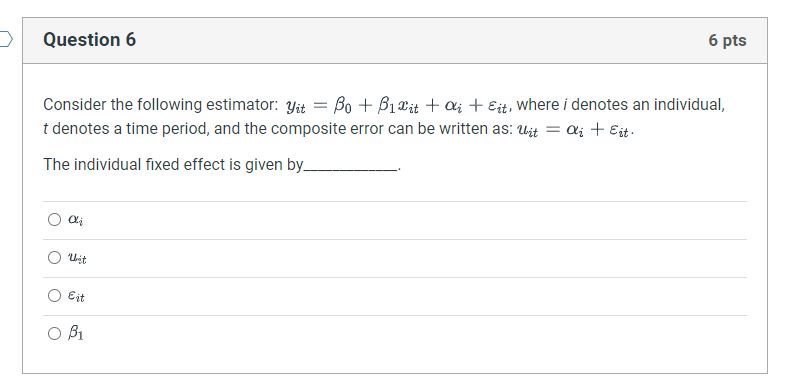
Task: Select the α_i radio button
Action: (54, 220)
